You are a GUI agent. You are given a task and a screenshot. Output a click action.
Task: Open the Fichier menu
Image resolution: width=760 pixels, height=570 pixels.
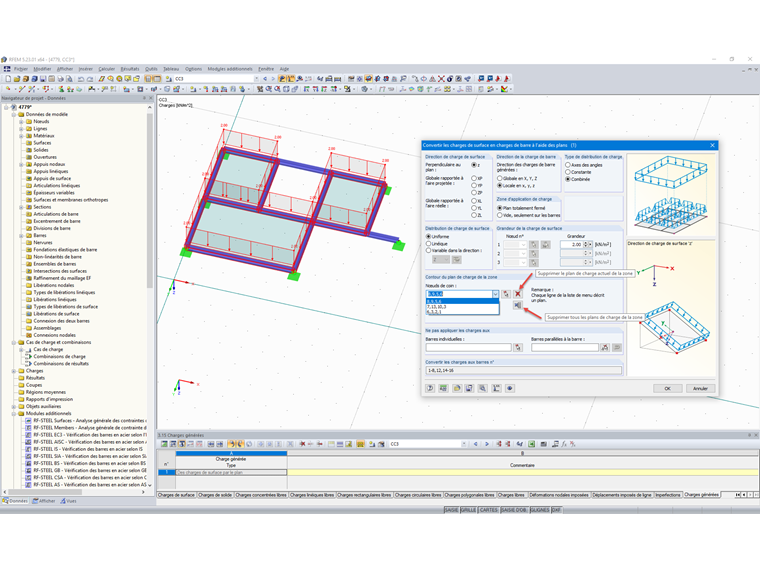coord(21,69)
